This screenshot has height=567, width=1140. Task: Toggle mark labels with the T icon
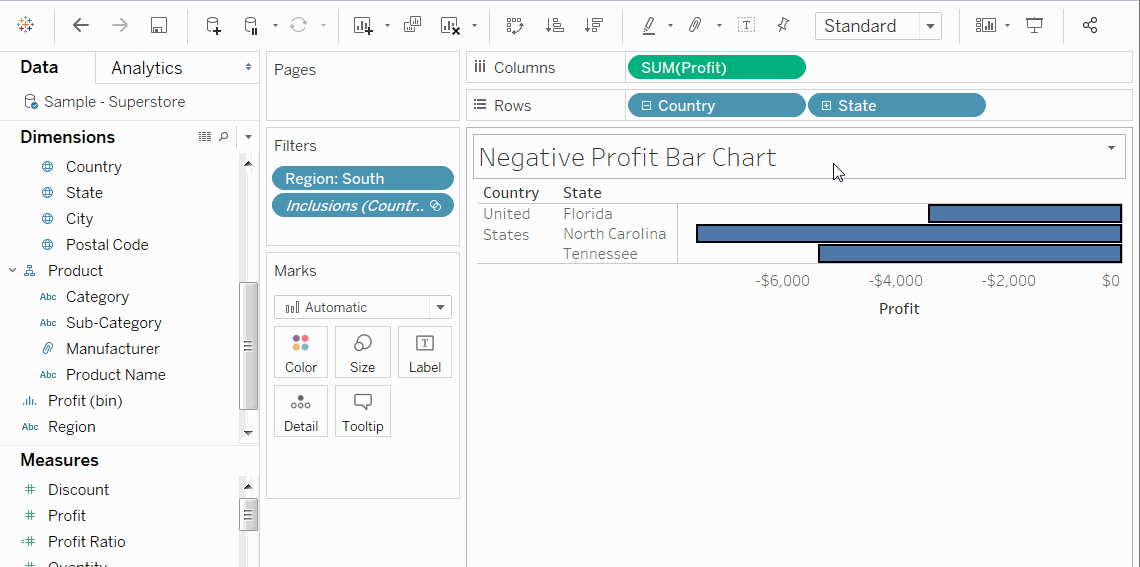tap(746, 26)
